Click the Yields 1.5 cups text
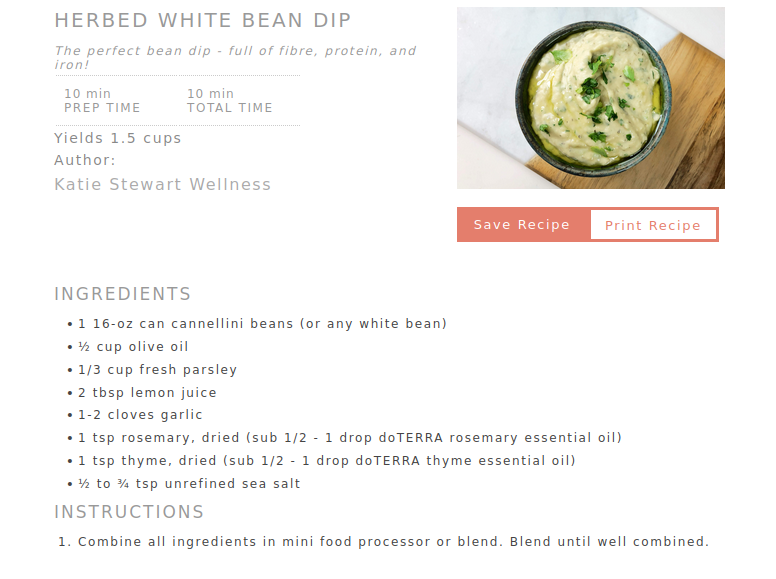 click(x=118, y=138)
